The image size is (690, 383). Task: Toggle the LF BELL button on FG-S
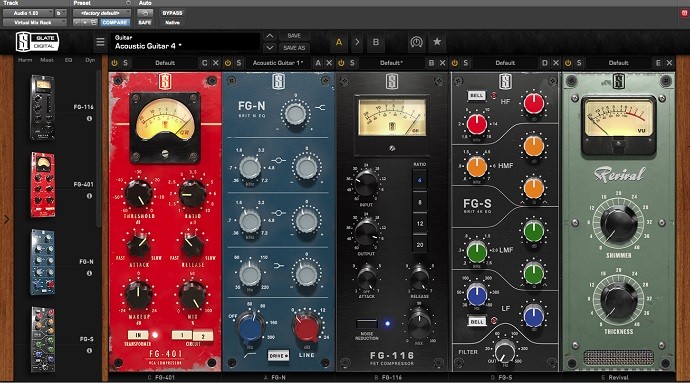pos(477,321)
